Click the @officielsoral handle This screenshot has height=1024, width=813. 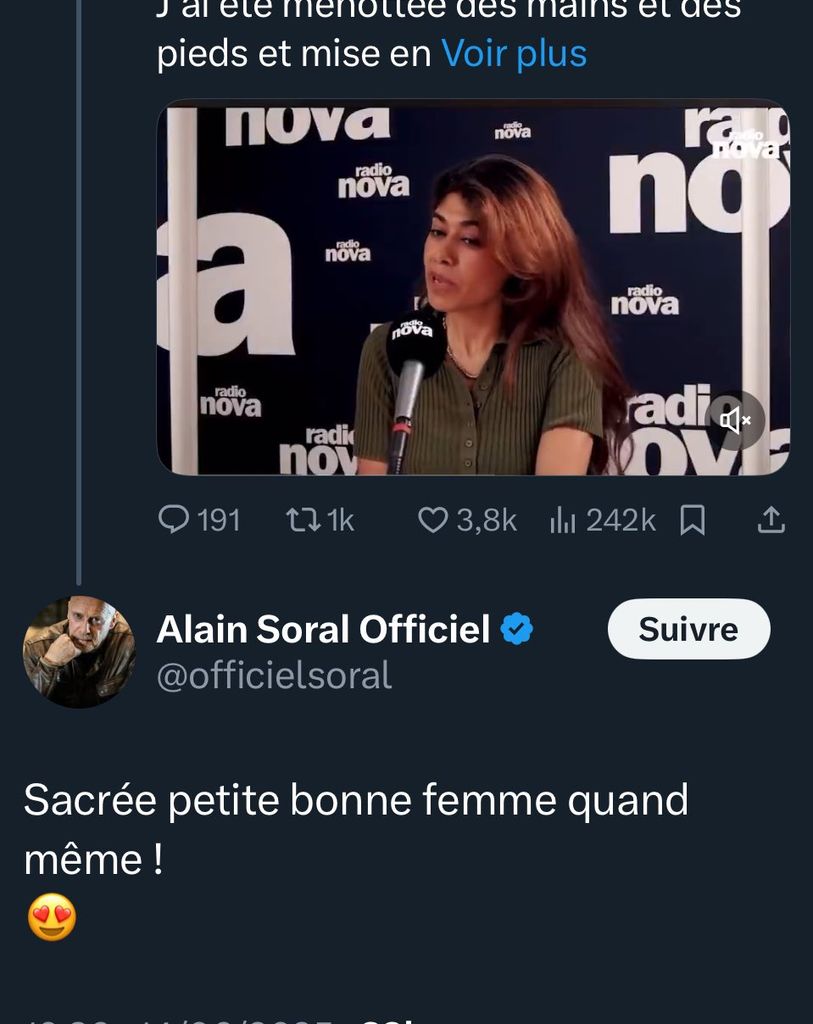coord(274,676)
